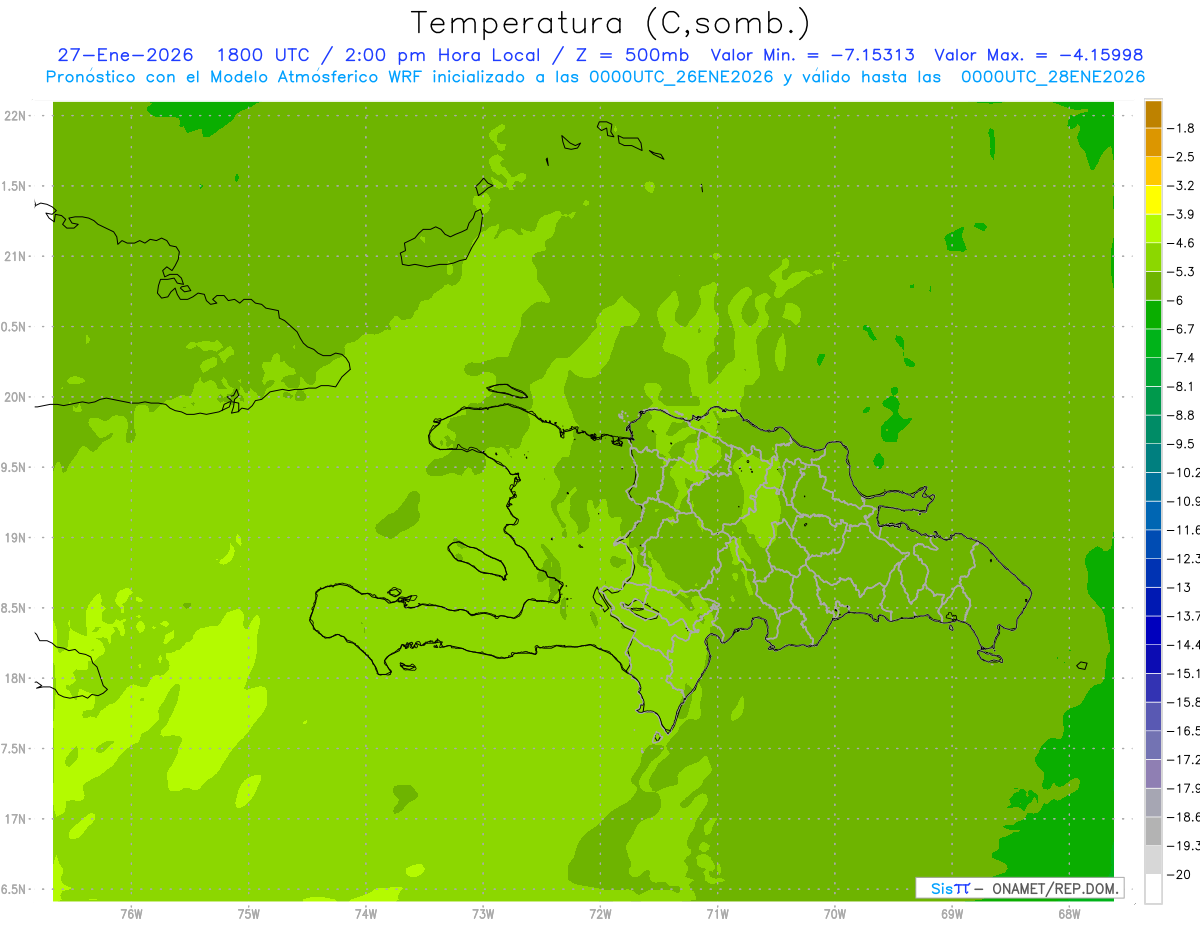1200x927 pixels.
Task: Select valid-until stamp '0000UTC_28ENE2026'
Action: (x=1052, y=77)
